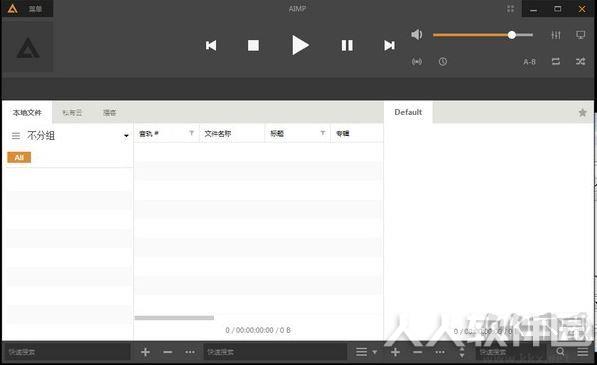Set volume using the orange volume slider

[x=483, y=35]
